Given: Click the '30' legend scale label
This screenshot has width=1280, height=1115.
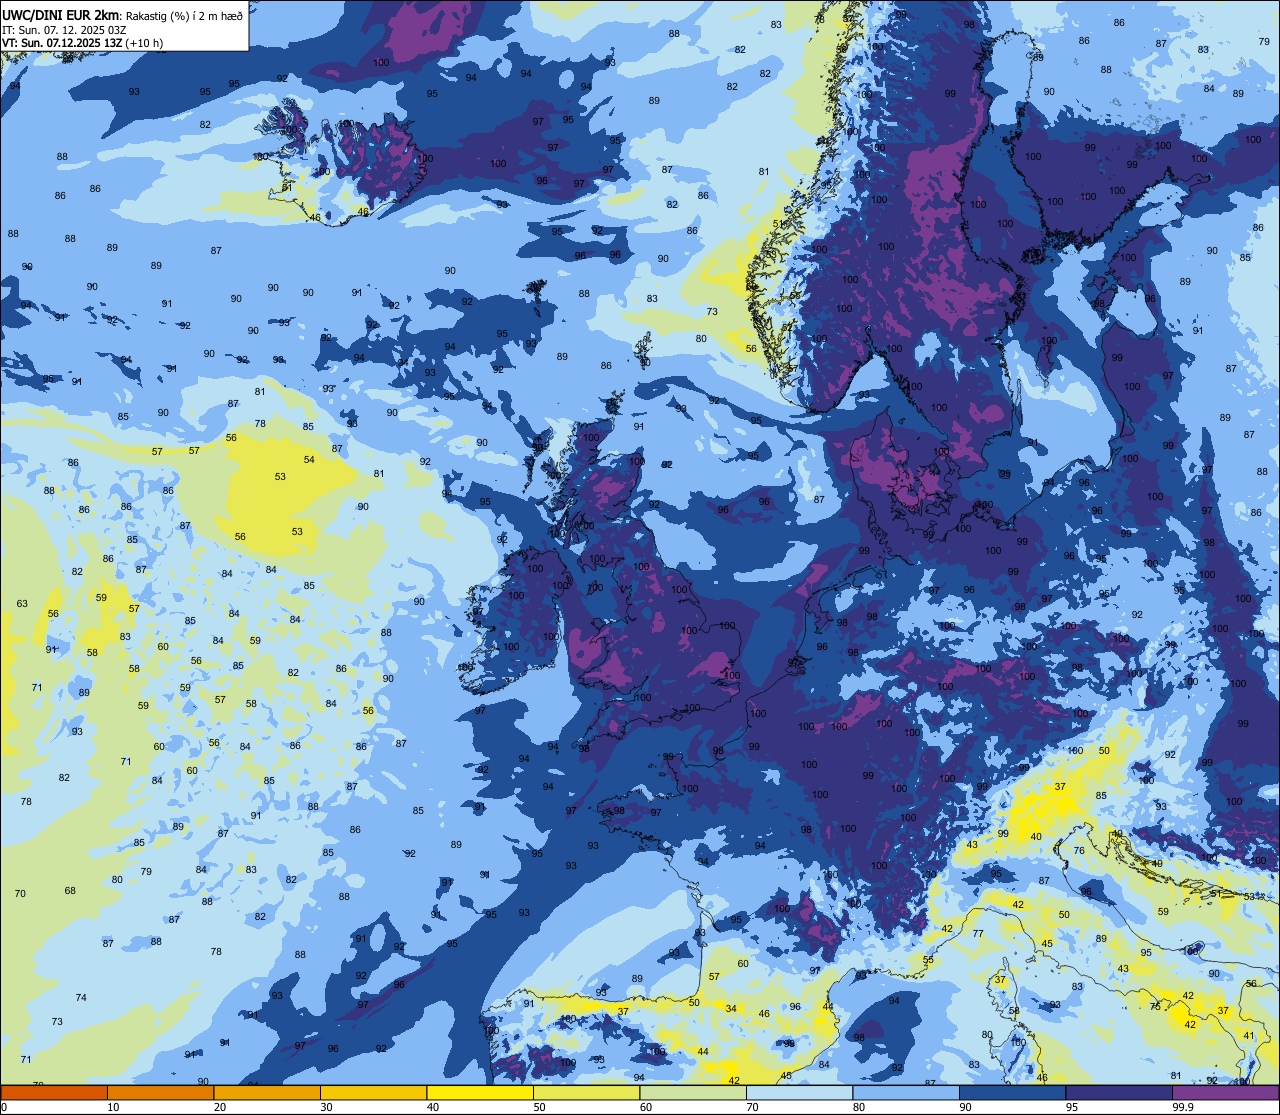Looking at the screenshot, I should tap(326, 1107).
